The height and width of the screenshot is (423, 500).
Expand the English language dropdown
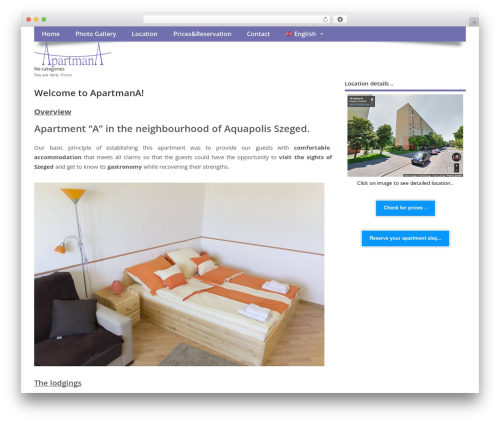coord(305,34)
